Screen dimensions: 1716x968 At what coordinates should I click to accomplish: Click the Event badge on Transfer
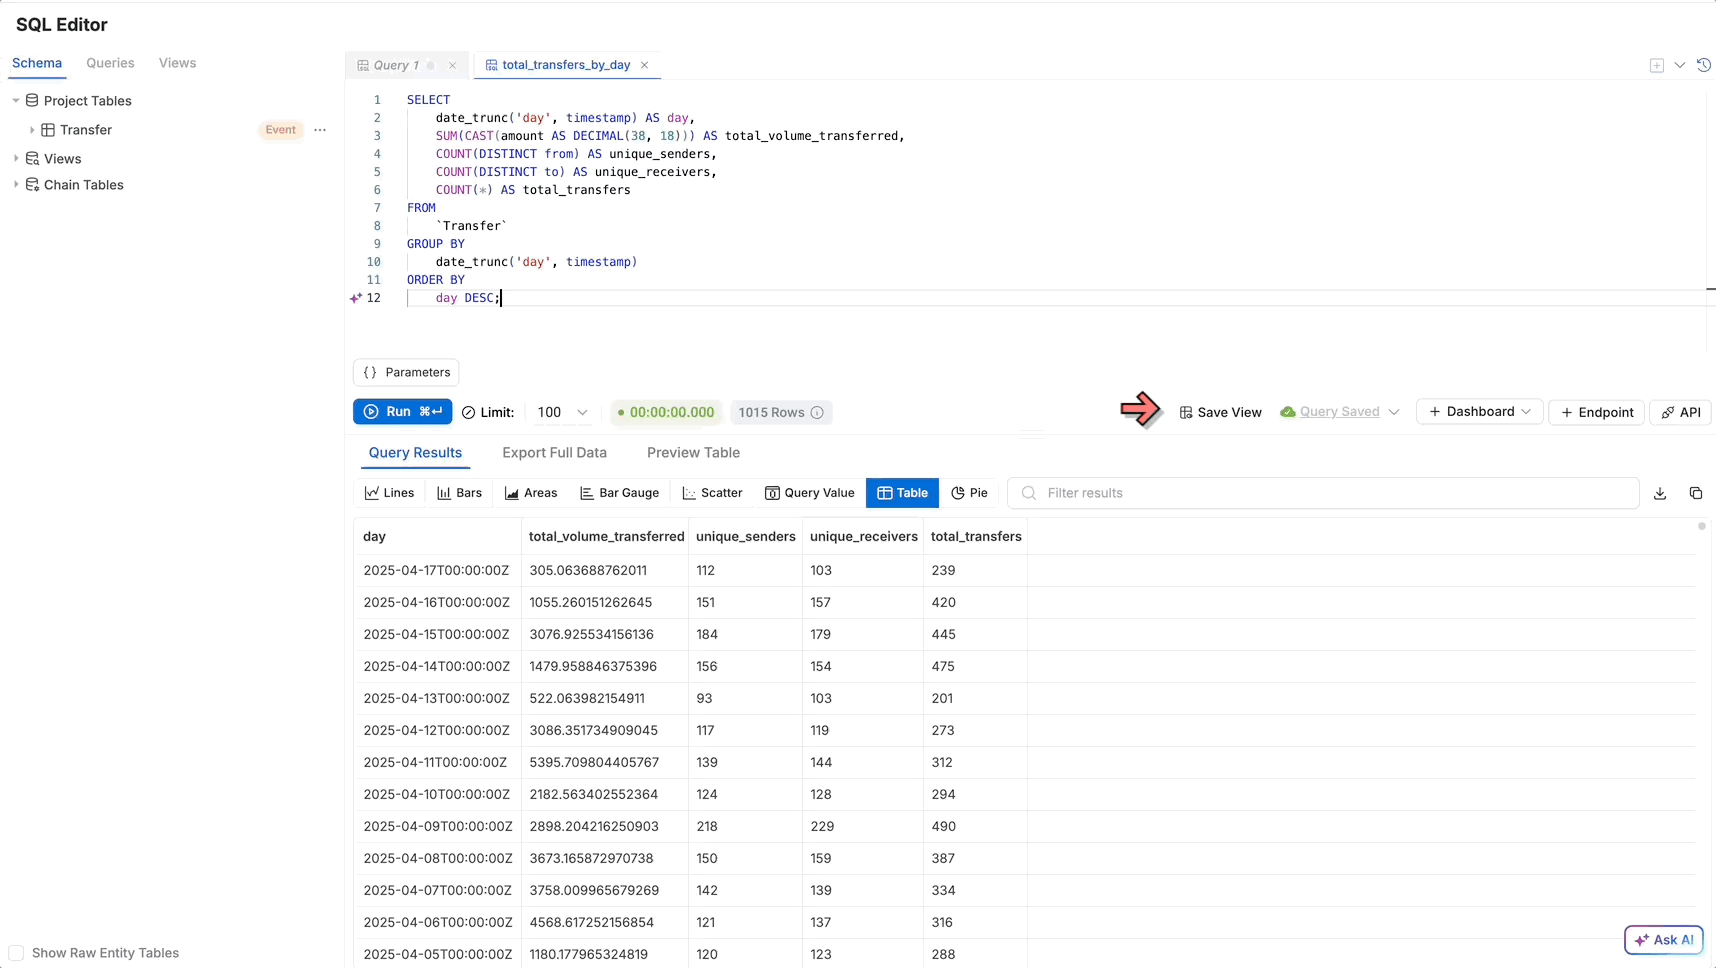[x=281, y=130]
